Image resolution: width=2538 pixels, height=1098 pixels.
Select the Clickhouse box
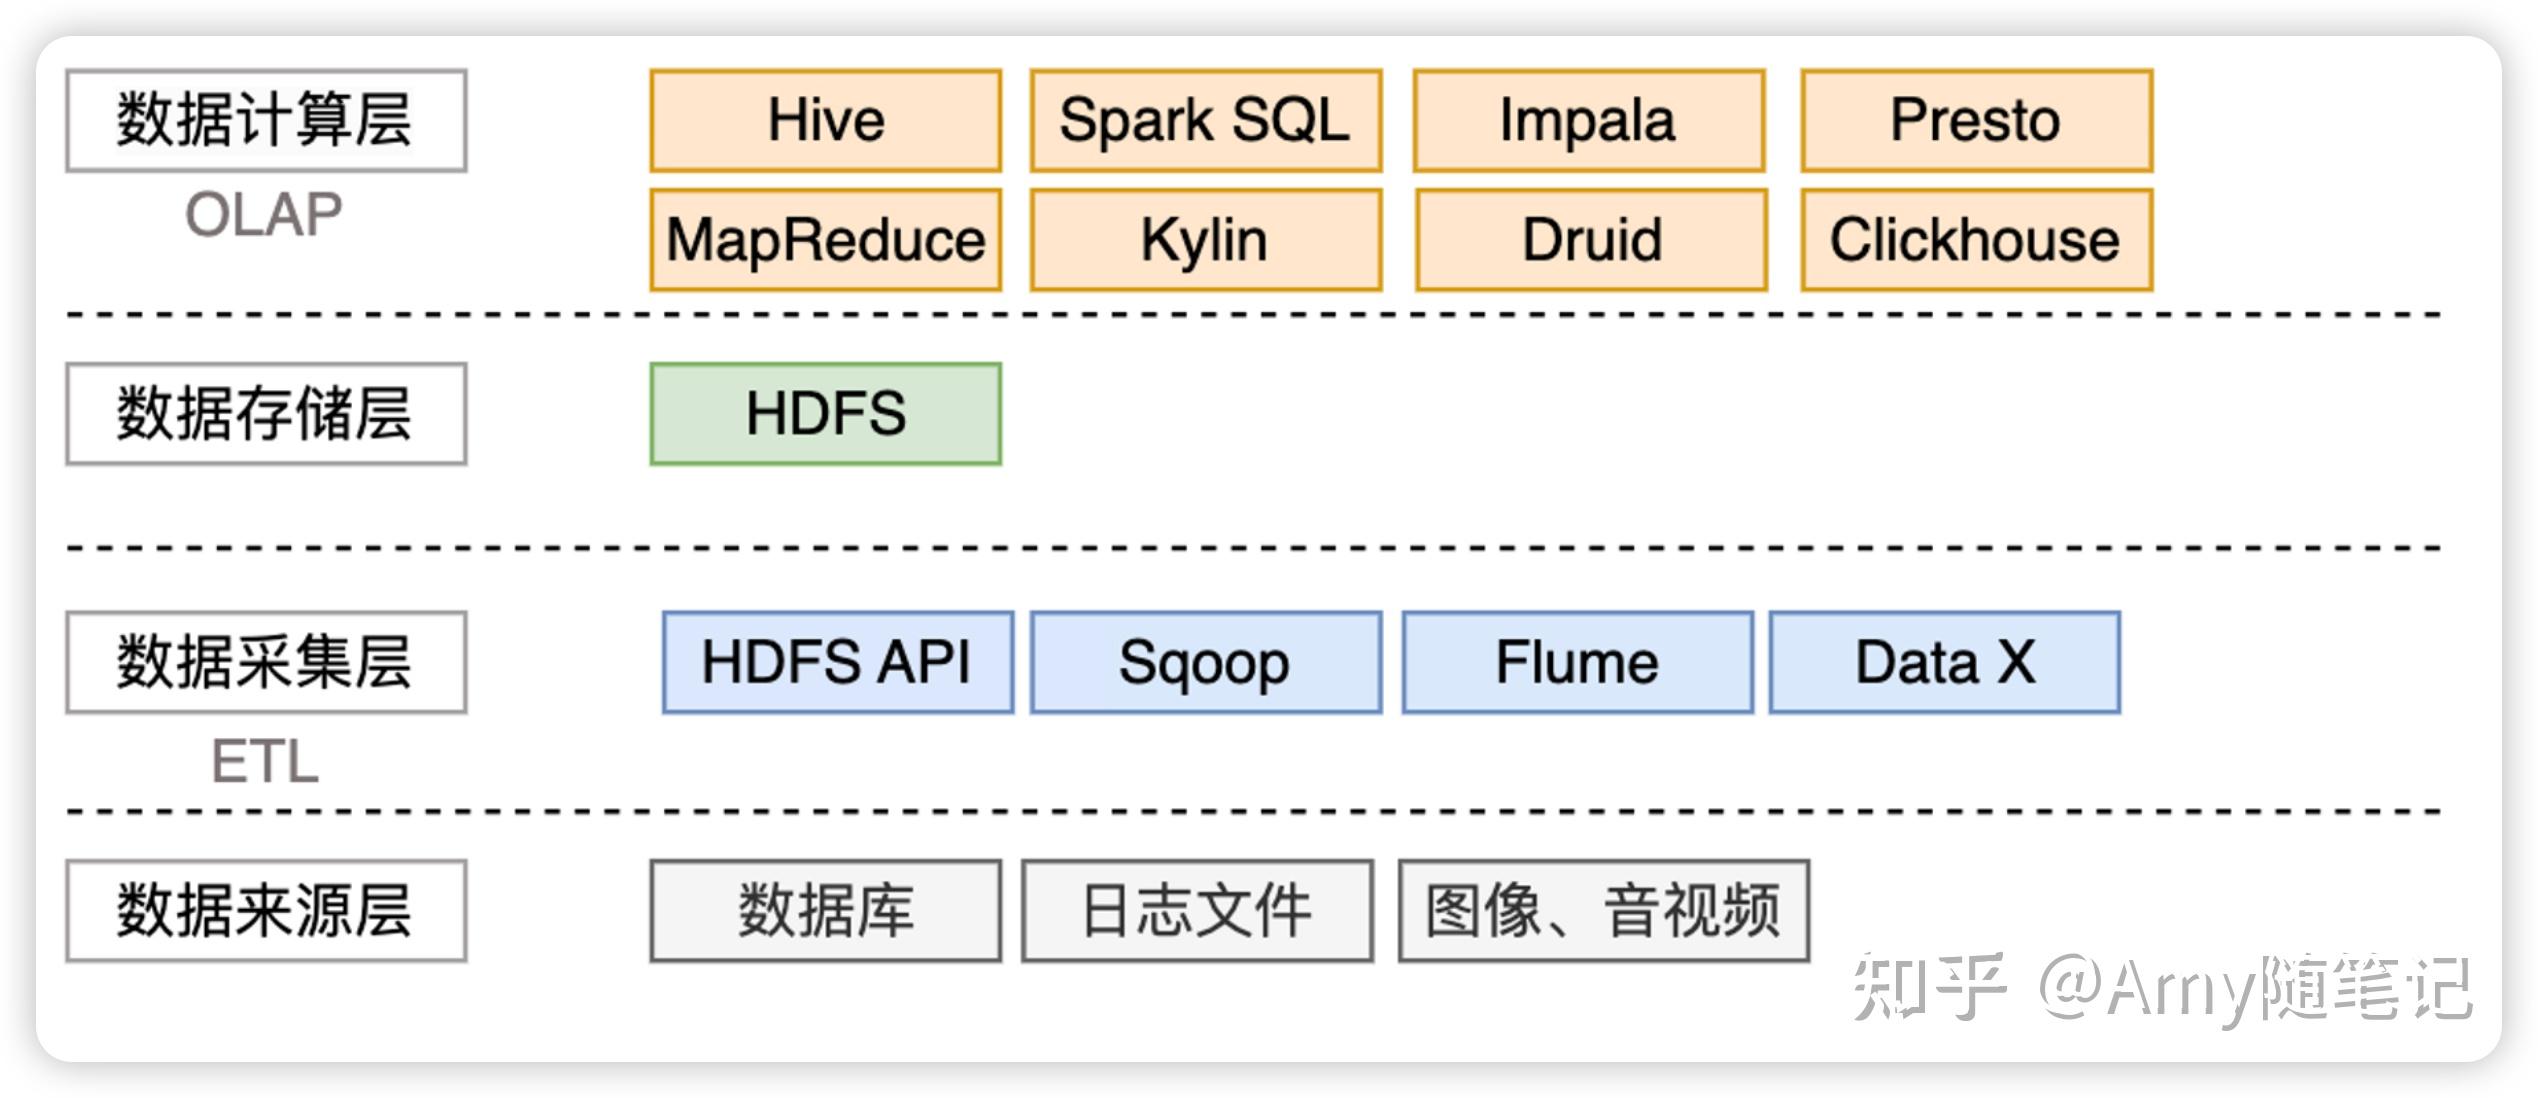tap(1977, 240)
